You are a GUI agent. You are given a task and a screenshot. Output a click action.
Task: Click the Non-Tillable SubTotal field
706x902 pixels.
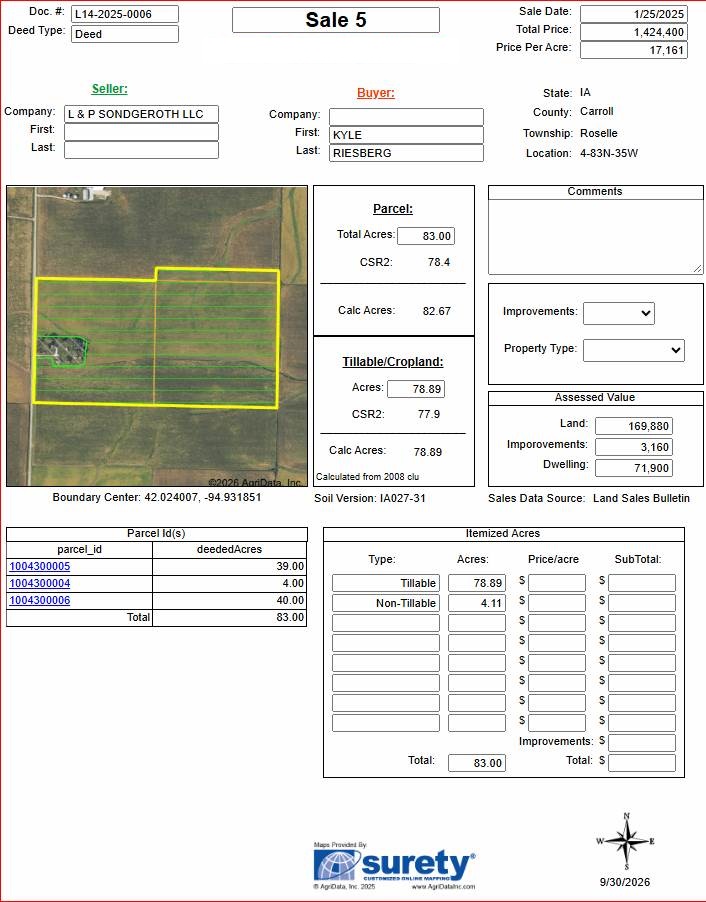coord(642,603)
